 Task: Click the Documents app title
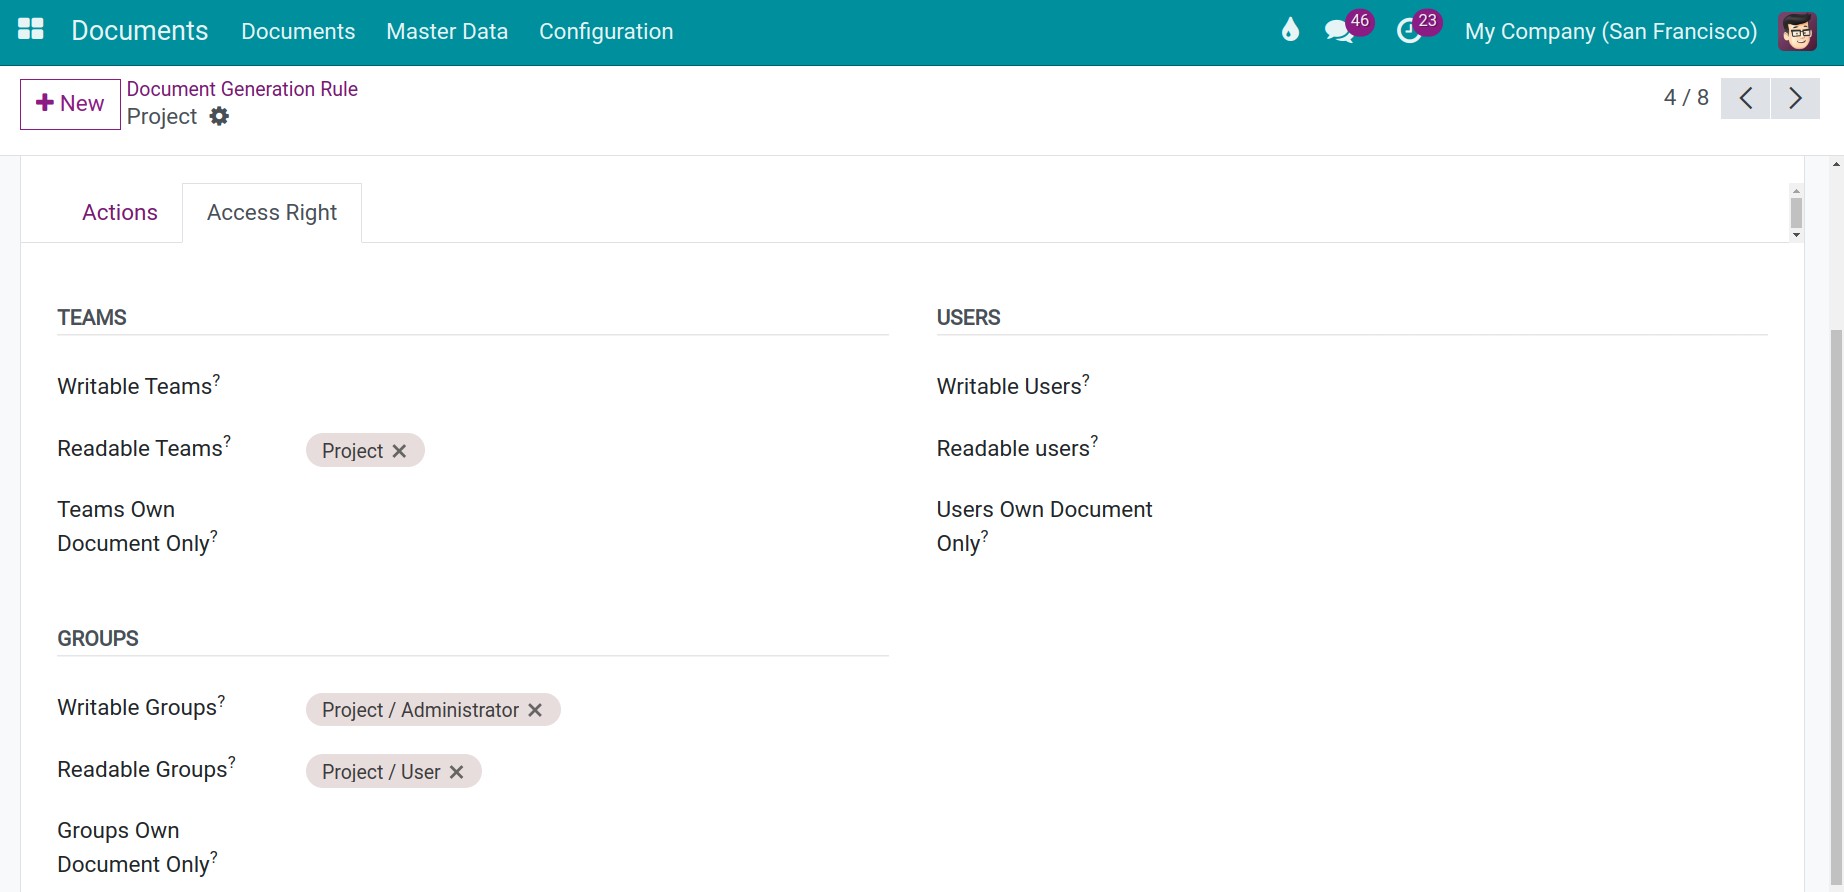click(x=140, y=31)
